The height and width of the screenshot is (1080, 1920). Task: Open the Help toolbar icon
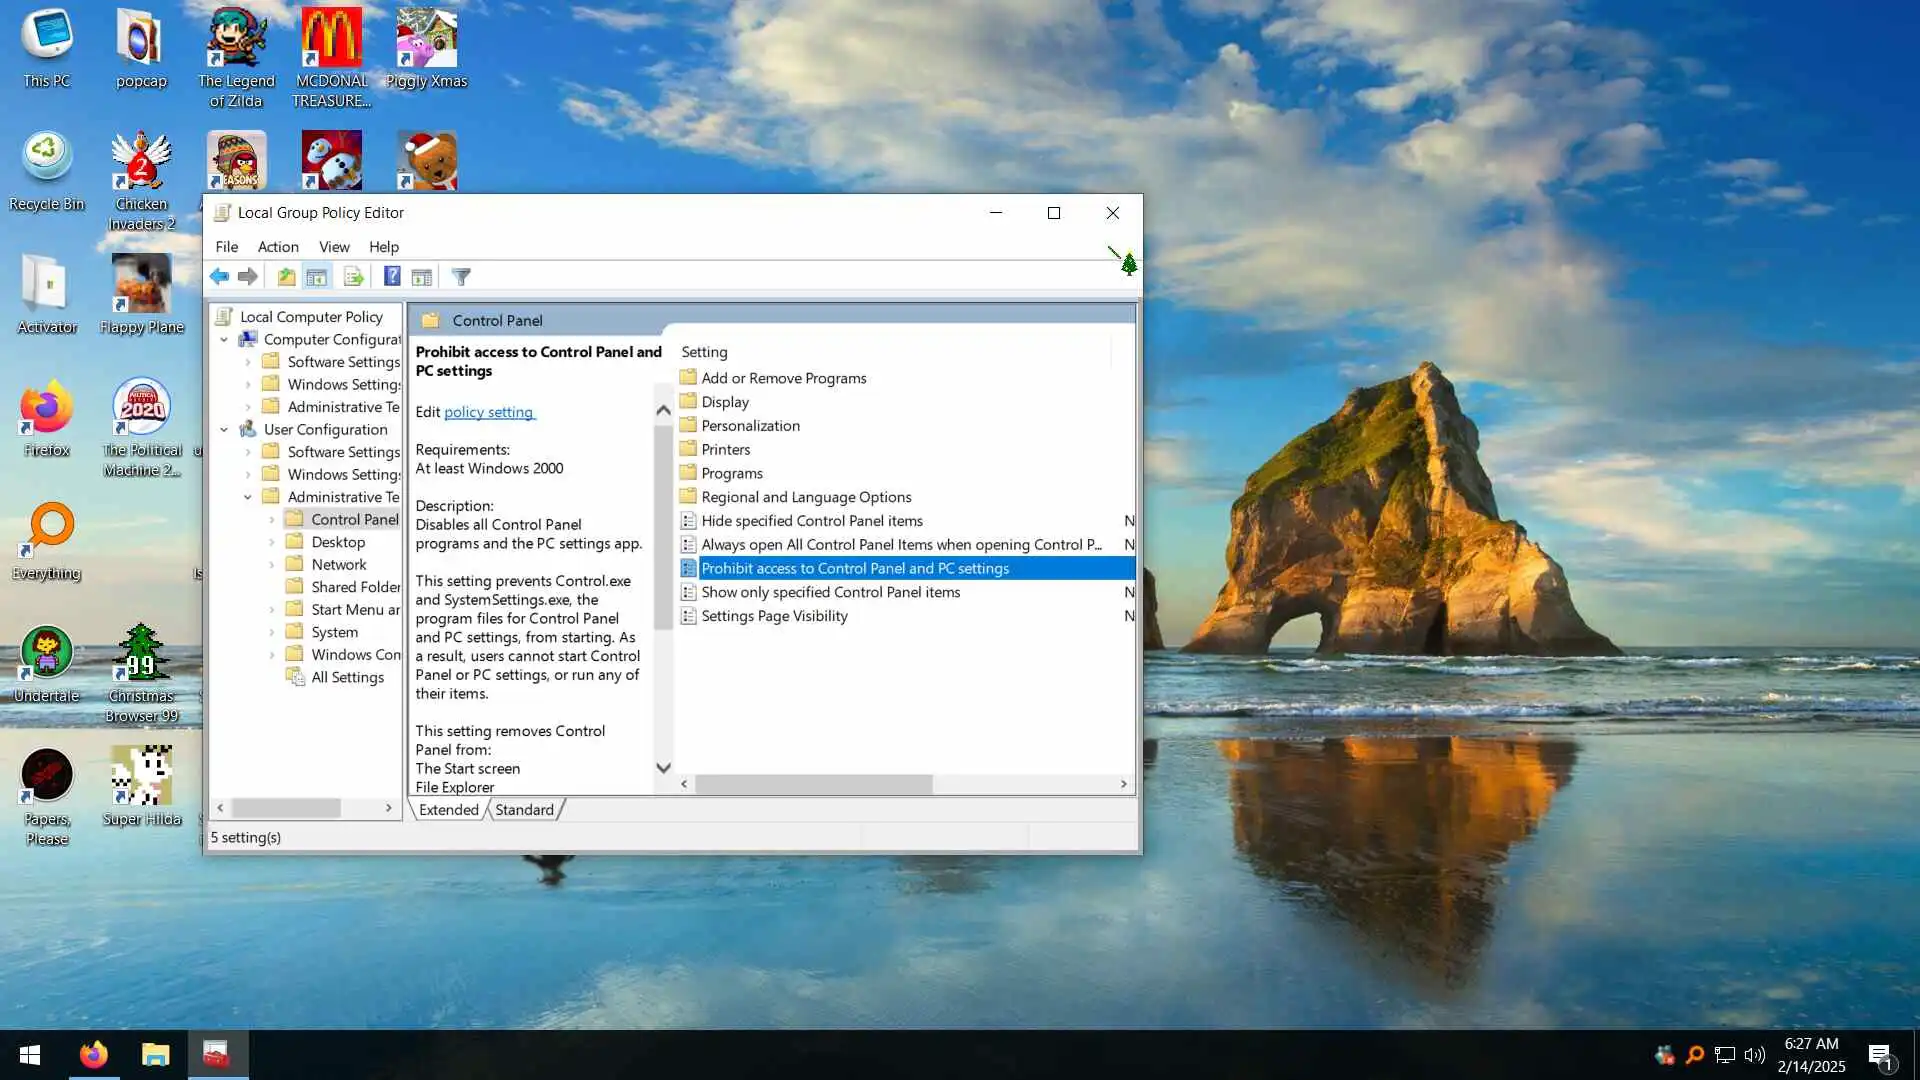tap(392, 277)
